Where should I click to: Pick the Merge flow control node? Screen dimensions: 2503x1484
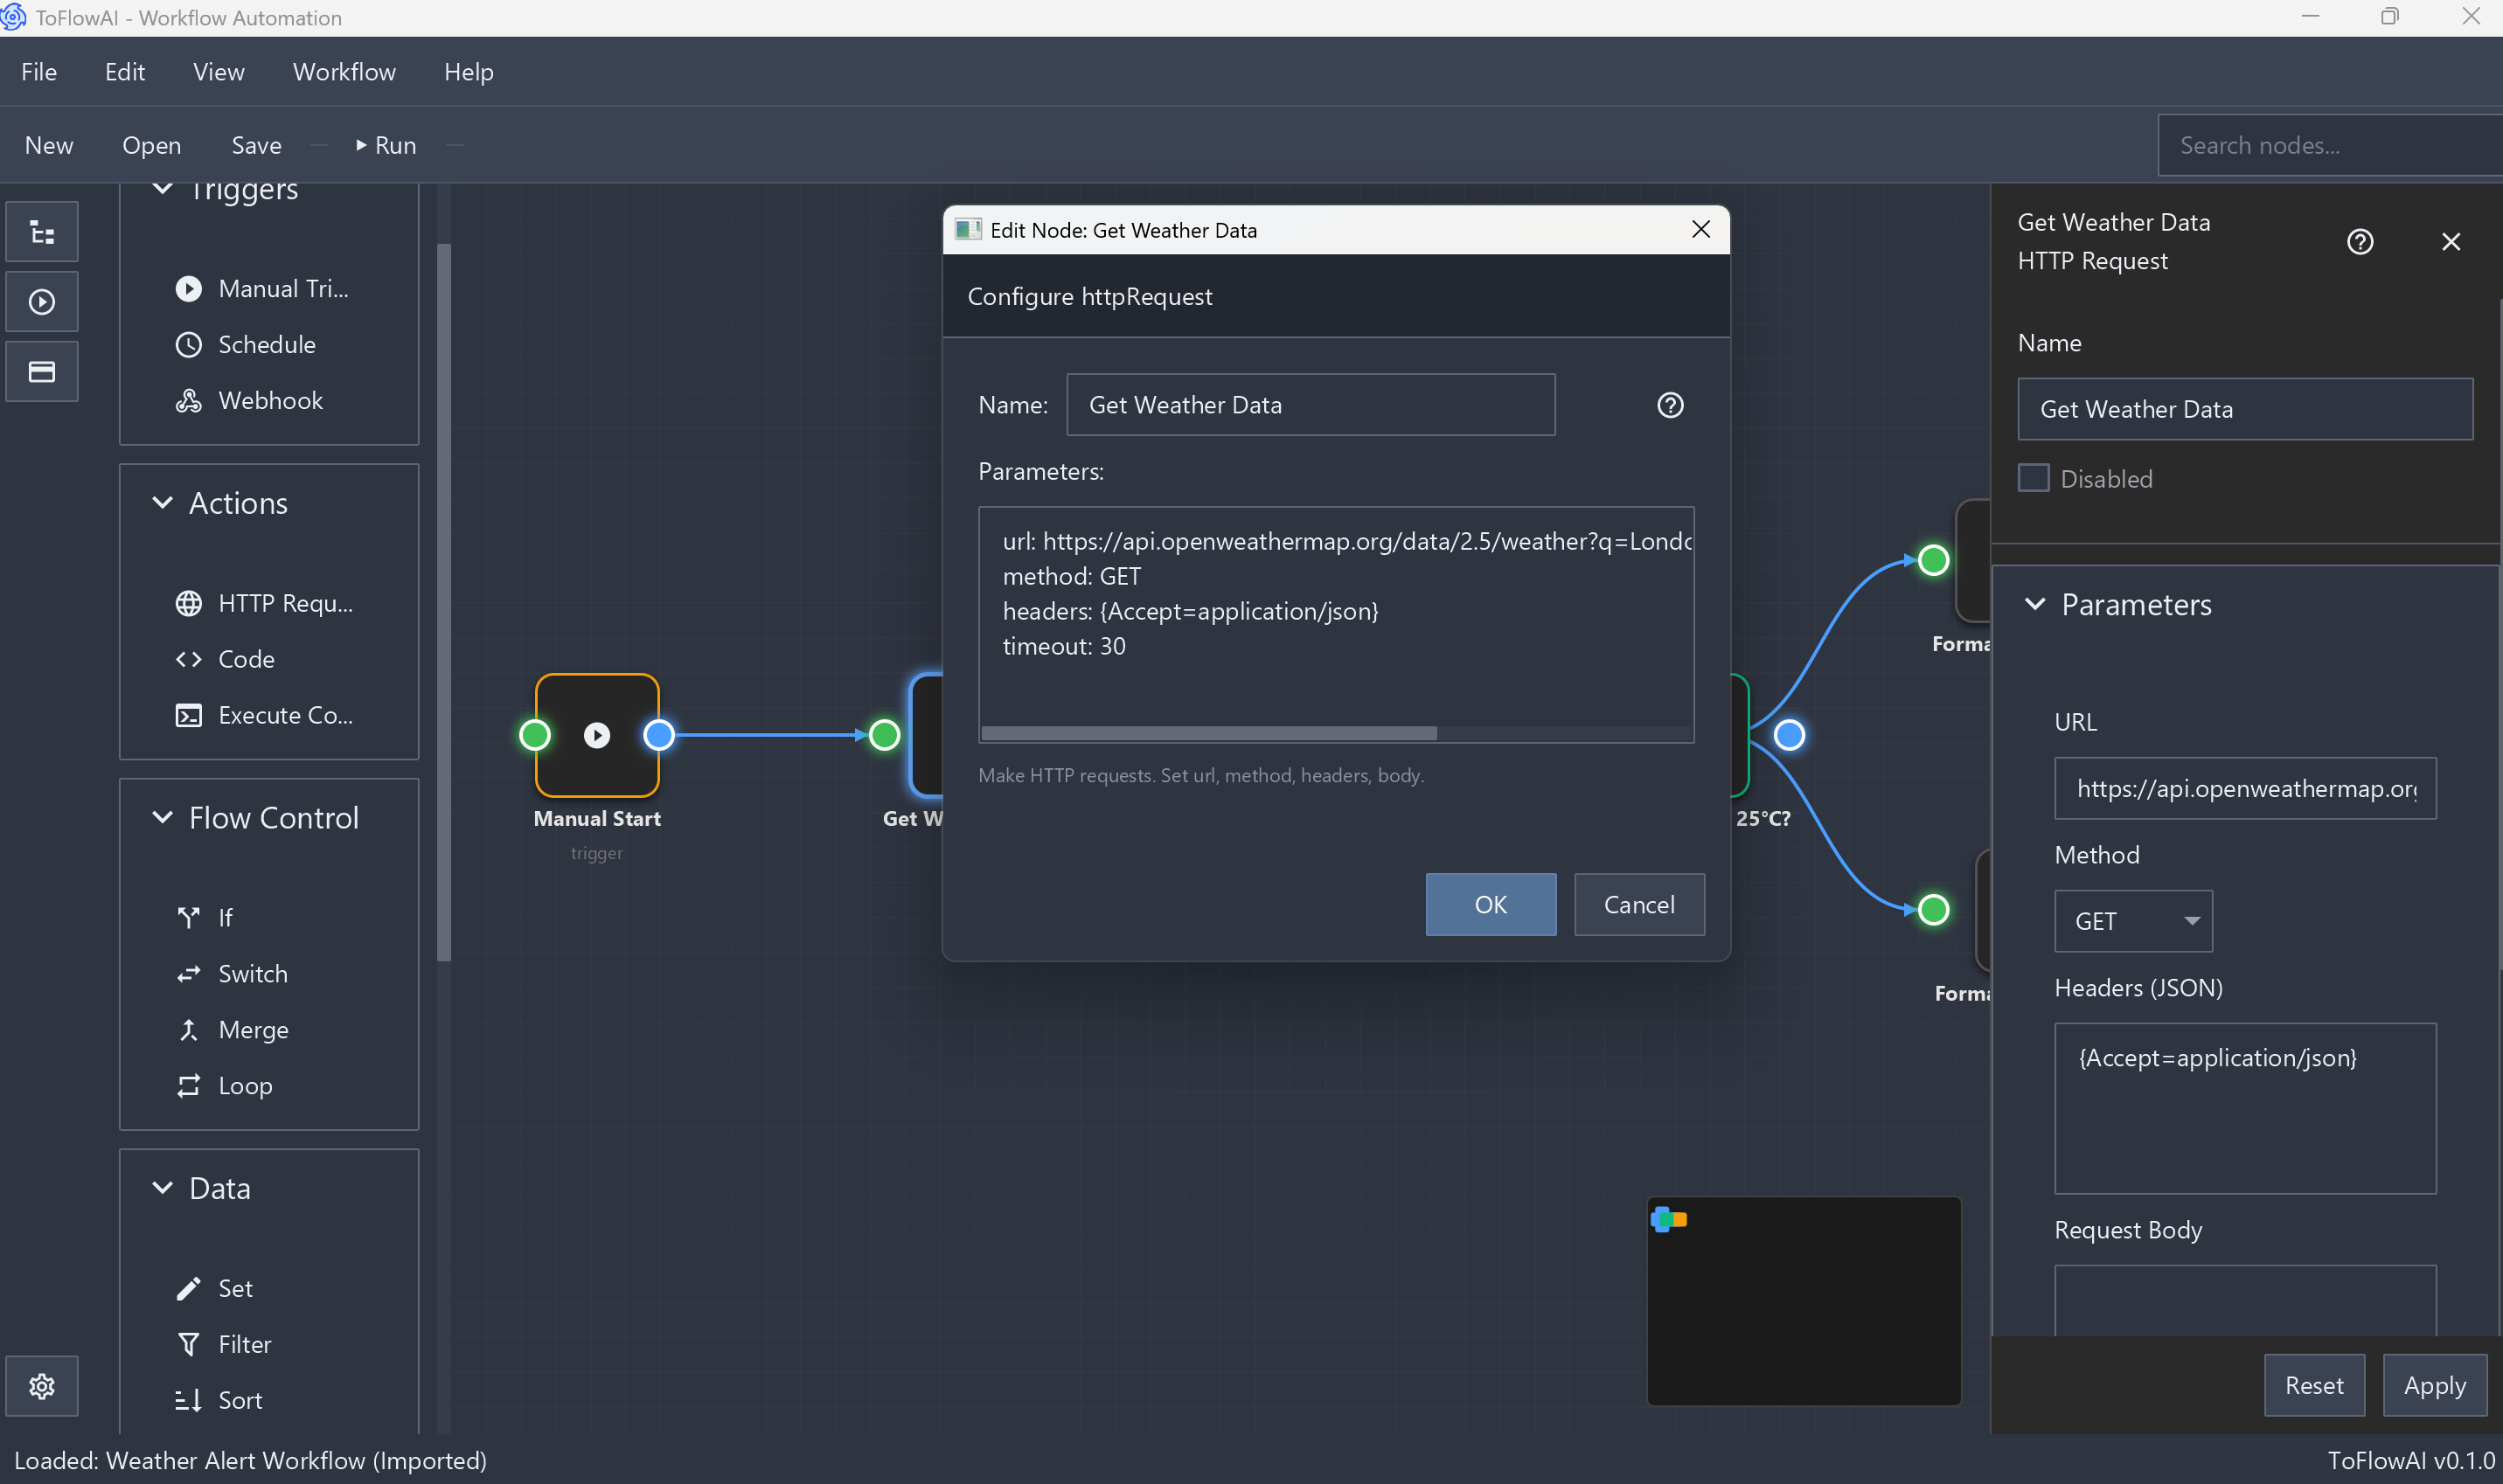(x=256, y=1029)
